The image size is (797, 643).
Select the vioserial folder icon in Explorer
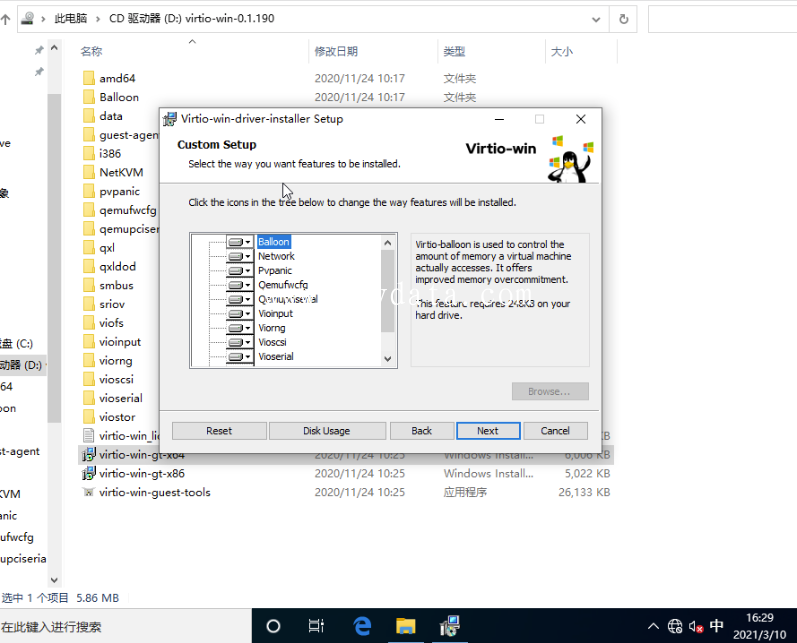tap(89, 398)
